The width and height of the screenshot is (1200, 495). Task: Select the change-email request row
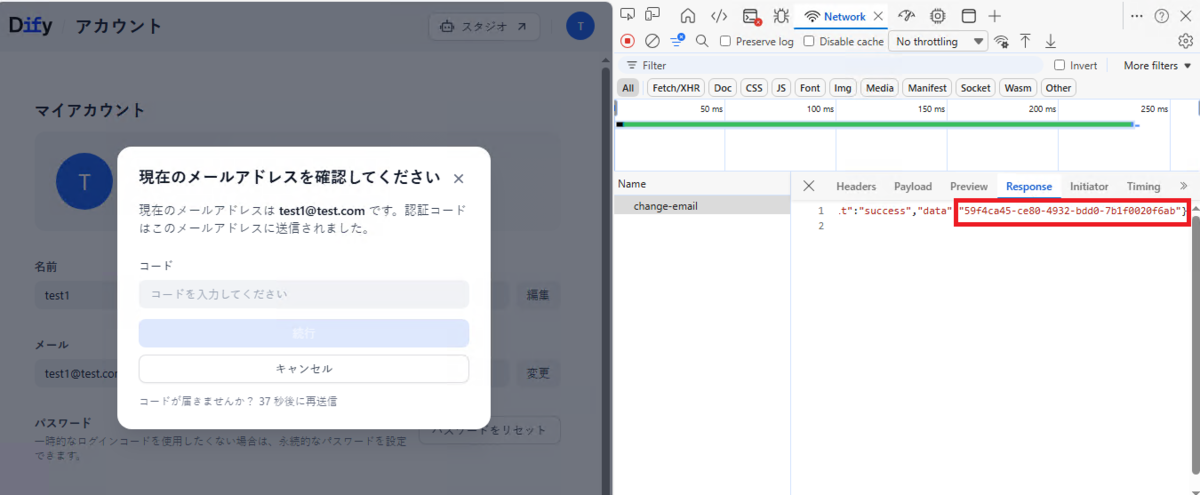pos(702,206)
